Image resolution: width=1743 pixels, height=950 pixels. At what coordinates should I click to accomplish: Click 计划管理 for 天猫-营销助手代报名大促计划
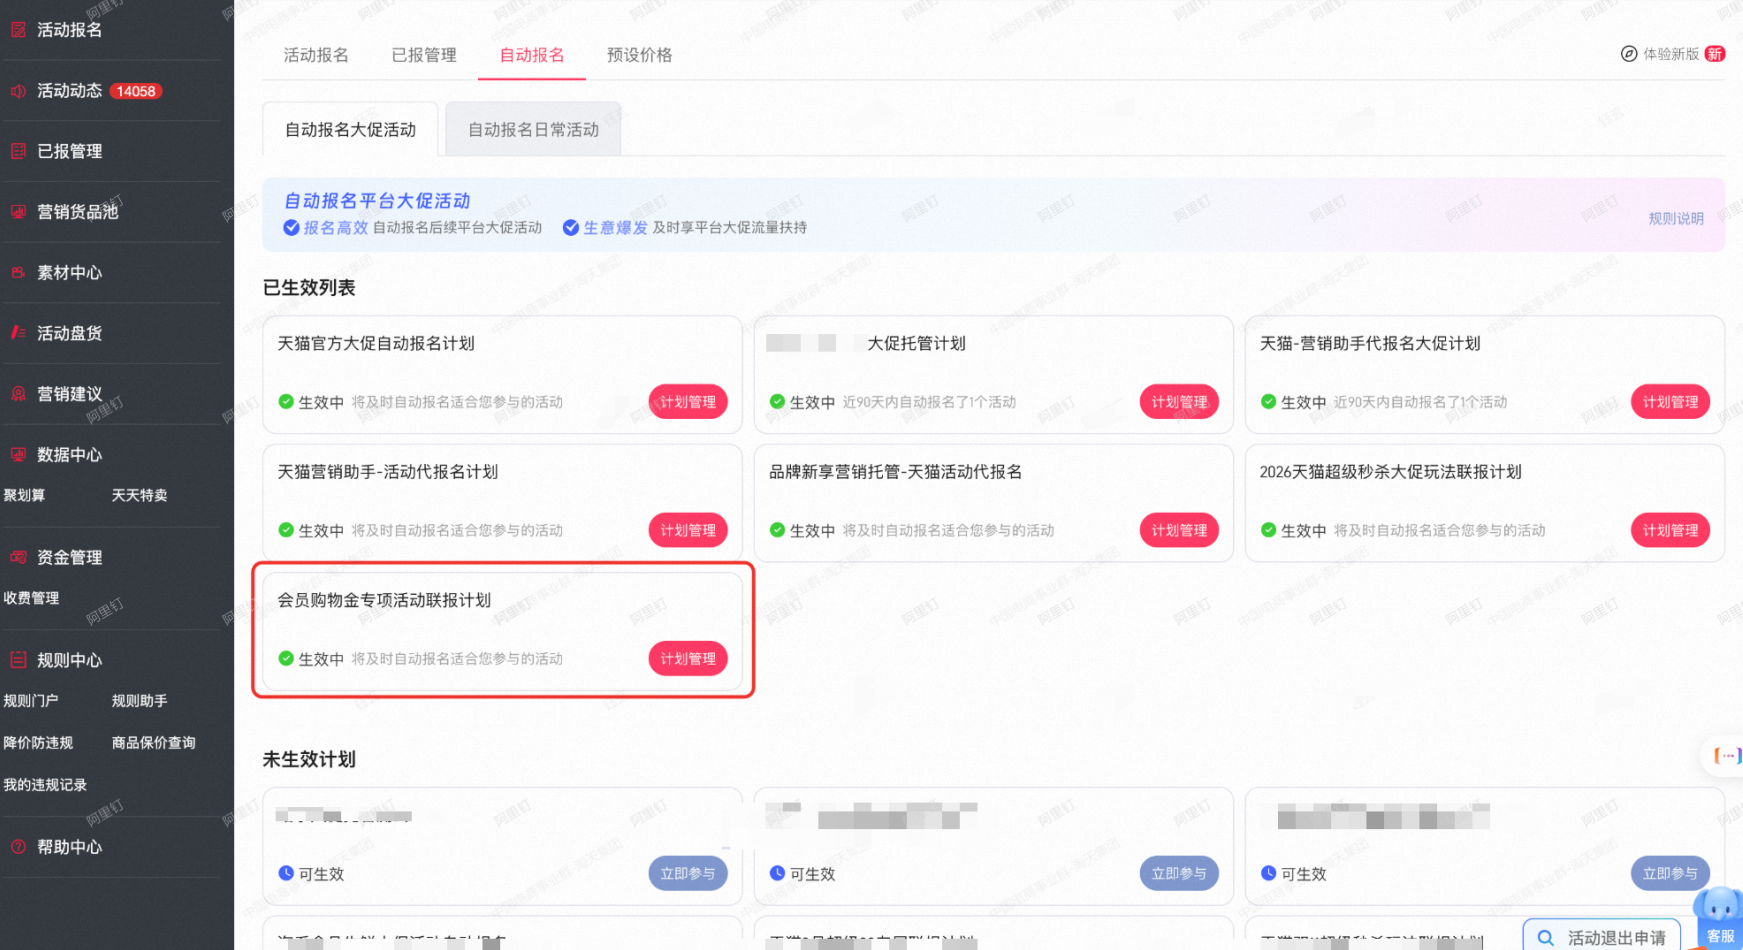[x=1670, y=402]
